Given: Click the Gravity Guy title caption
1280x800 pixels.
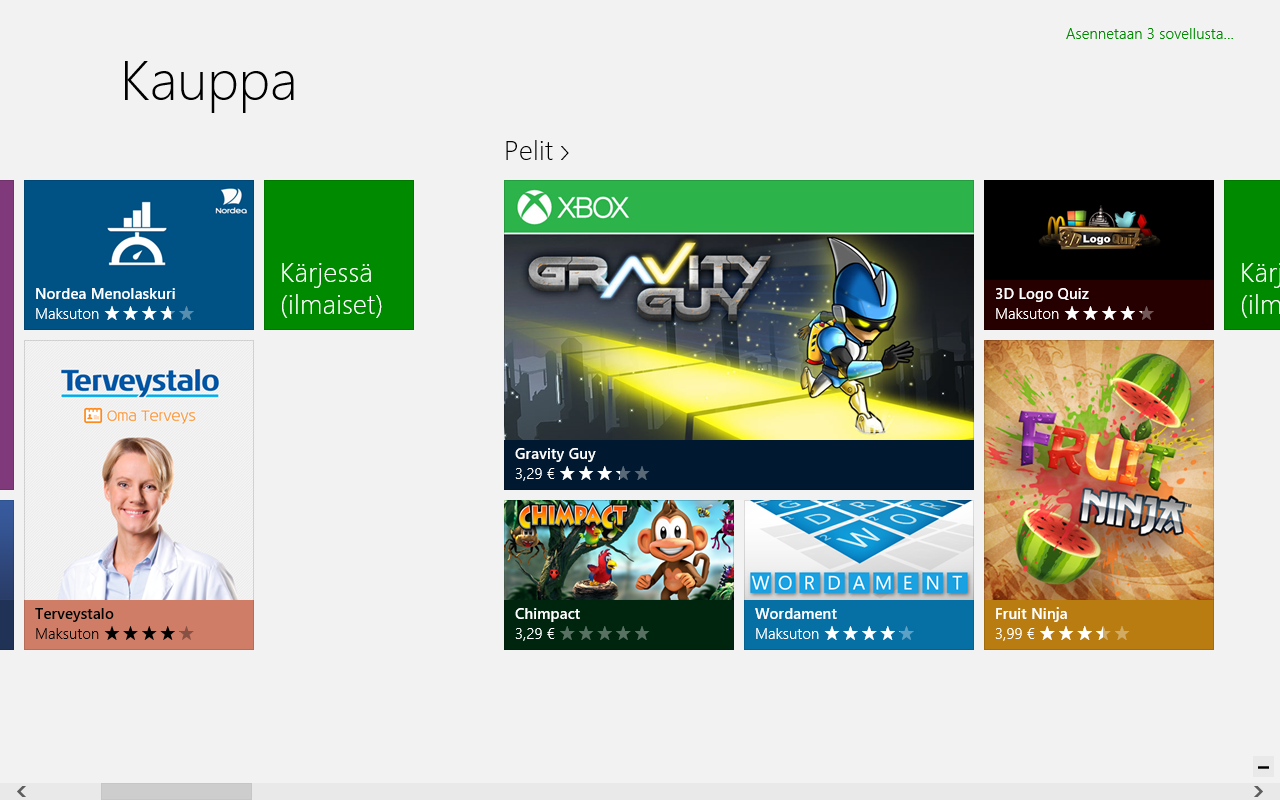Looking at the screenshot, I should tap(555, 454).
